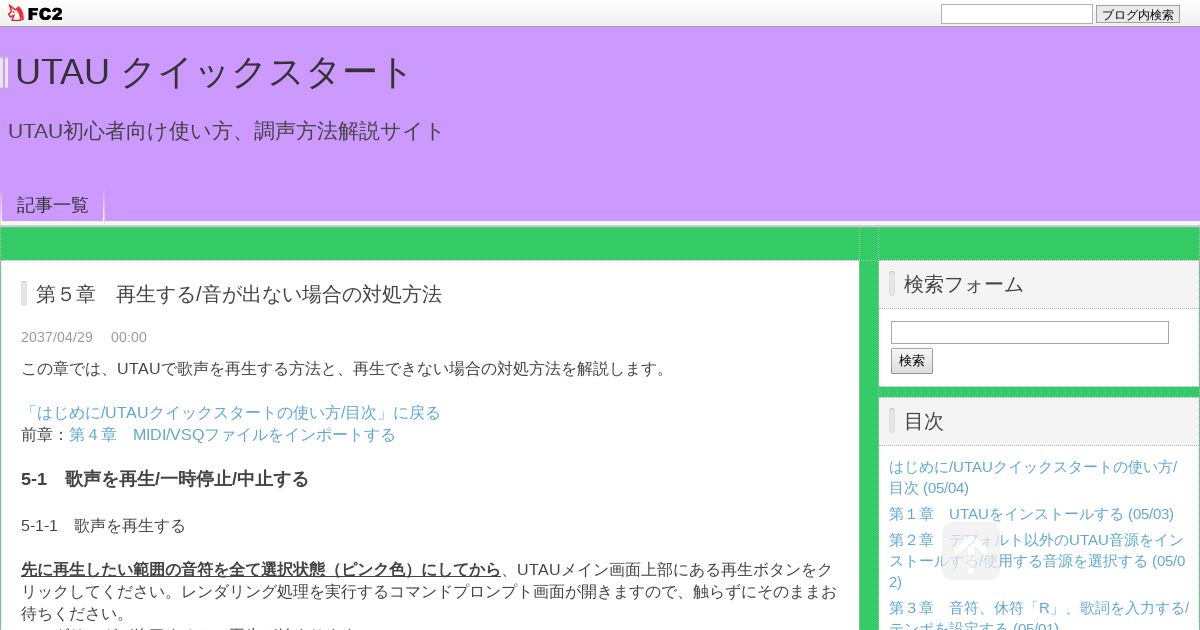Image resolution: width=1200 pixels, height=630 pixels.
Task: Open sidebar link 第１章 UTAUをインストールする
Action: (x=1031, y=513)
